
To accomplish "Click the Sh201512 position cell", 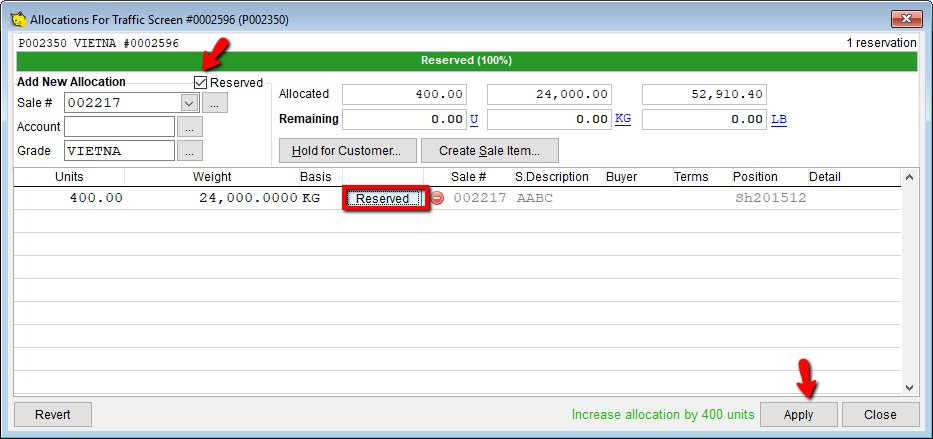I will (771, 198).
